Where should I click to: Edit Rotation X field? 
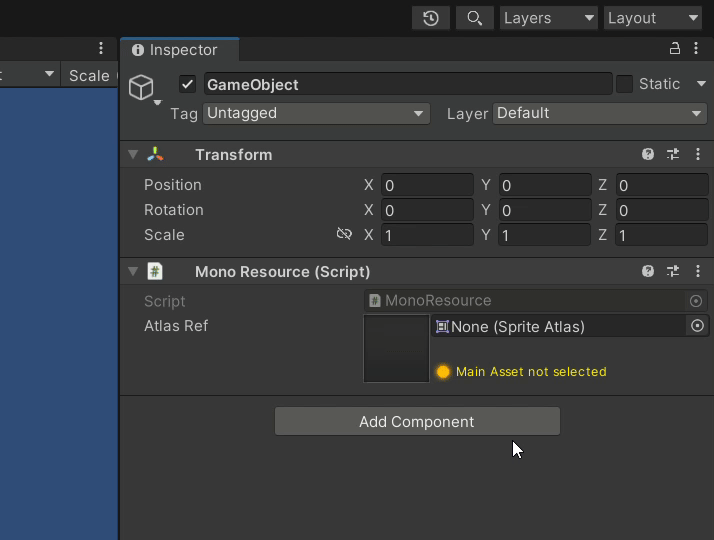click(x=427, y=210)
